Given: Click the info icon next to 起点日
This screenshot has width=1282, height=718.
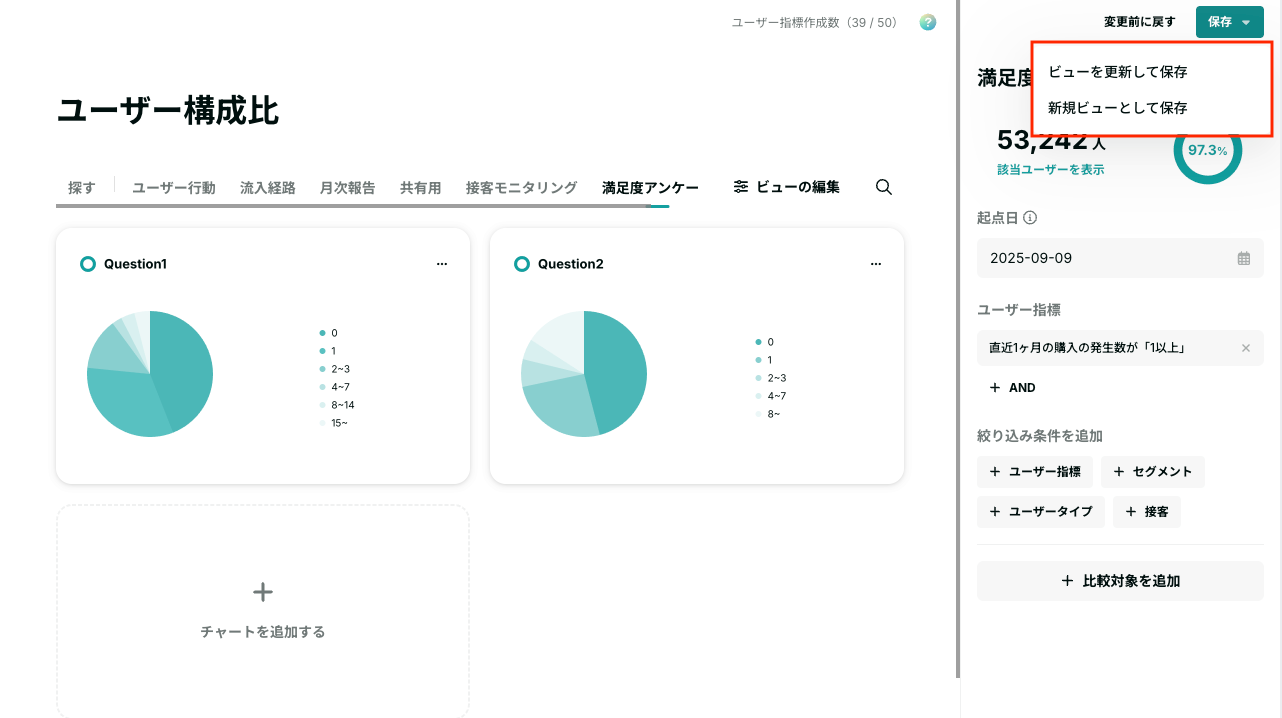Looking at the screenshot, I should [x=1030, y=217].
